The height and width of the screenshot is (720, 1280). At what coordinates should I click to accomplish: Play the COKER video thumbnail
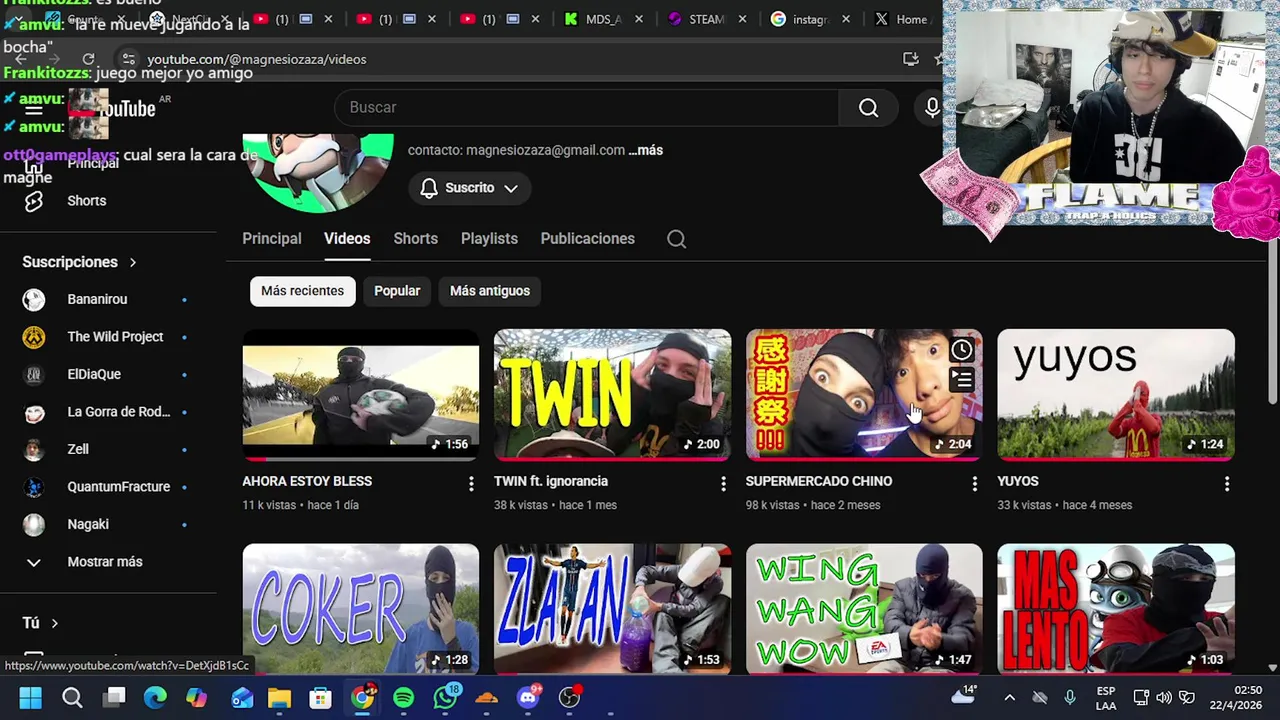[x=361, y=608]
